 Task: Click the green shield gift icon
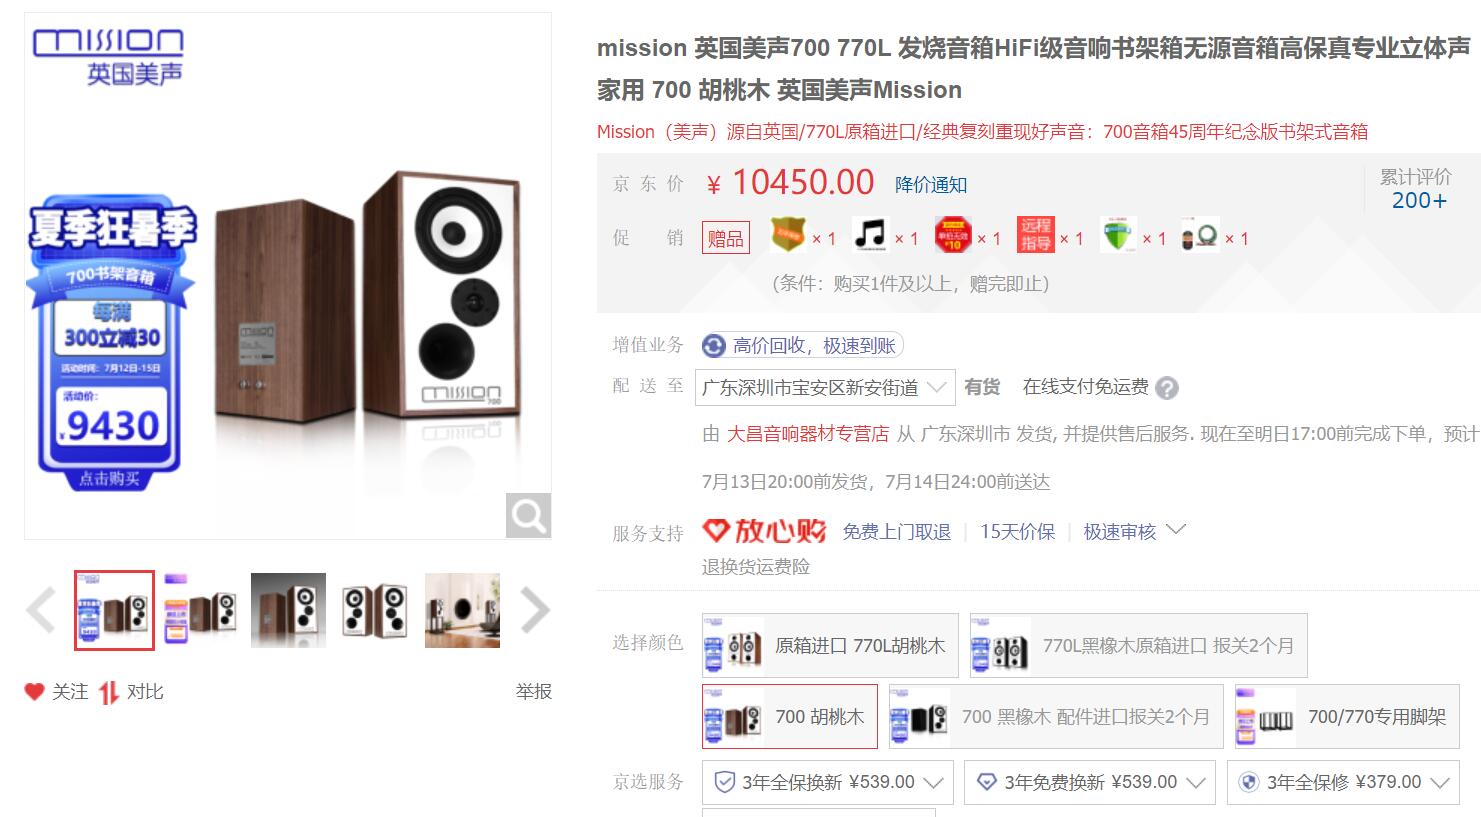coord(1118,236)
